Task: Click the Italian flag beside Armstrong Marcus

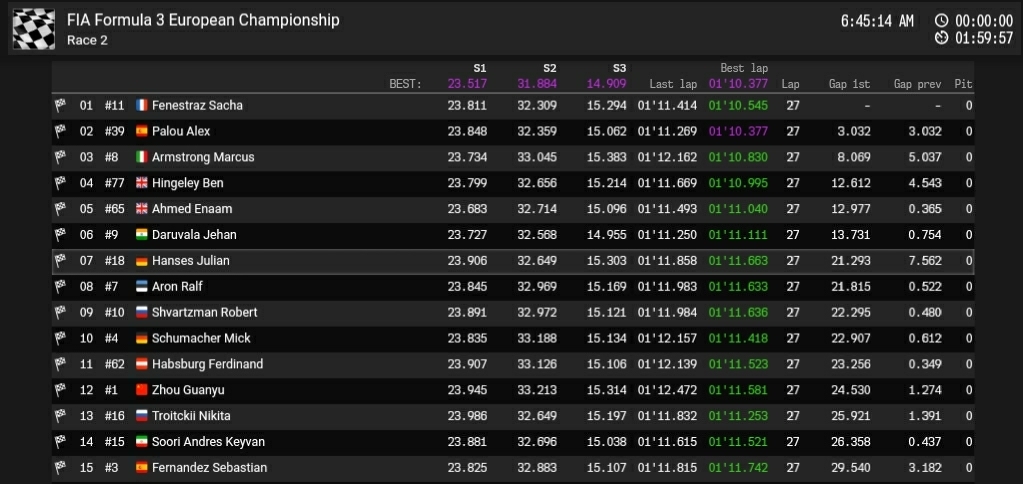Action: click(x=141, y=157)
